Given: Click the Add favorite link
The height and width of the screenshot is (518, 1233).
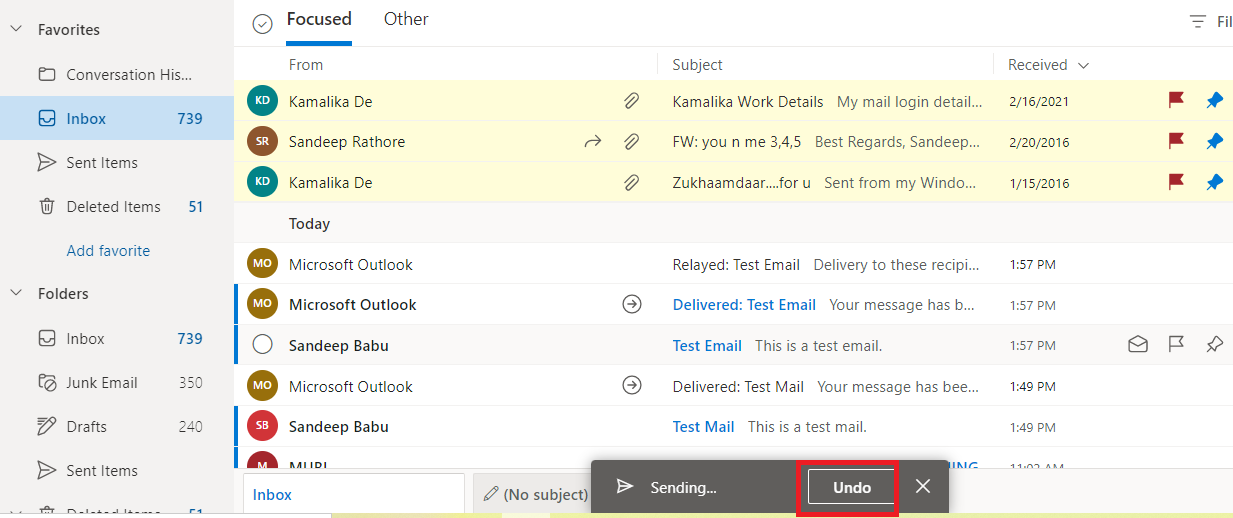Looking at the screenshot, I should click(108, 251).
